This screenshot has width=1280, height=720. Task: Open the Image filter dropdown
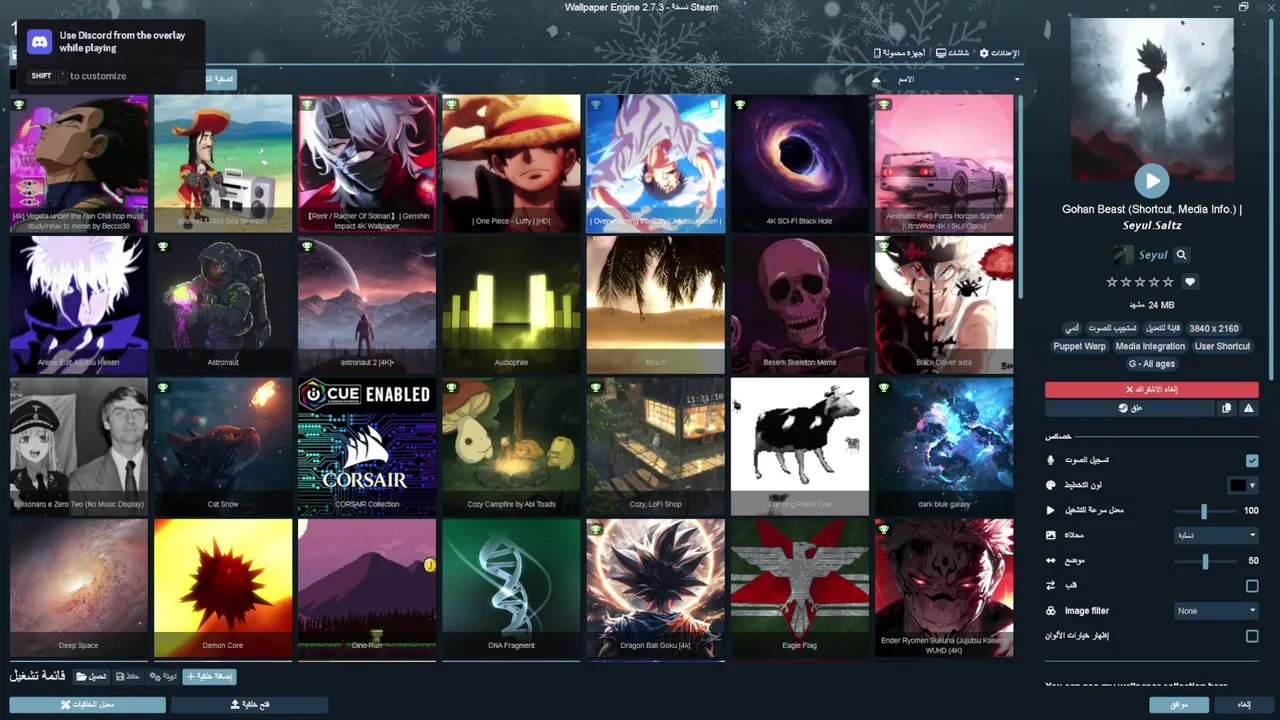pyautogui.click(x=1216, y=611)
